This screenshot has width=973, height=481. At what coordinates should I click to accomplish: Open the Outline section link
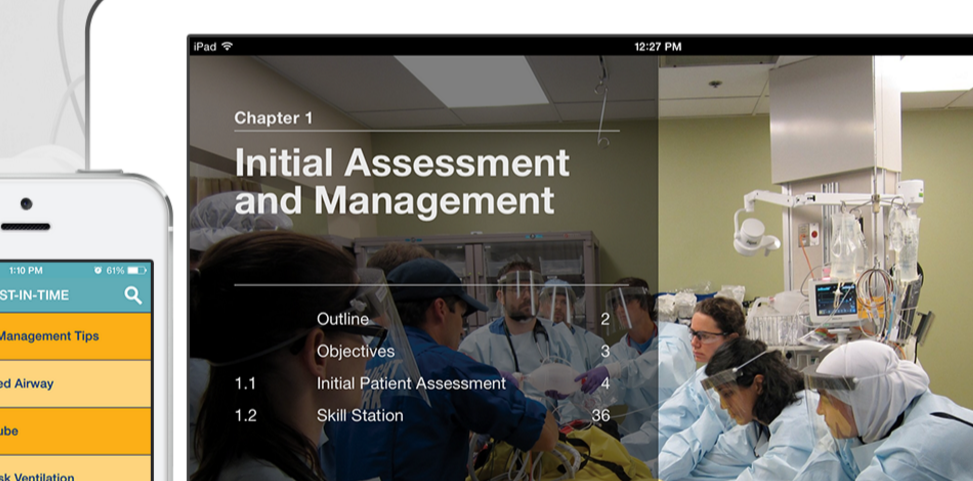[342, 319]
